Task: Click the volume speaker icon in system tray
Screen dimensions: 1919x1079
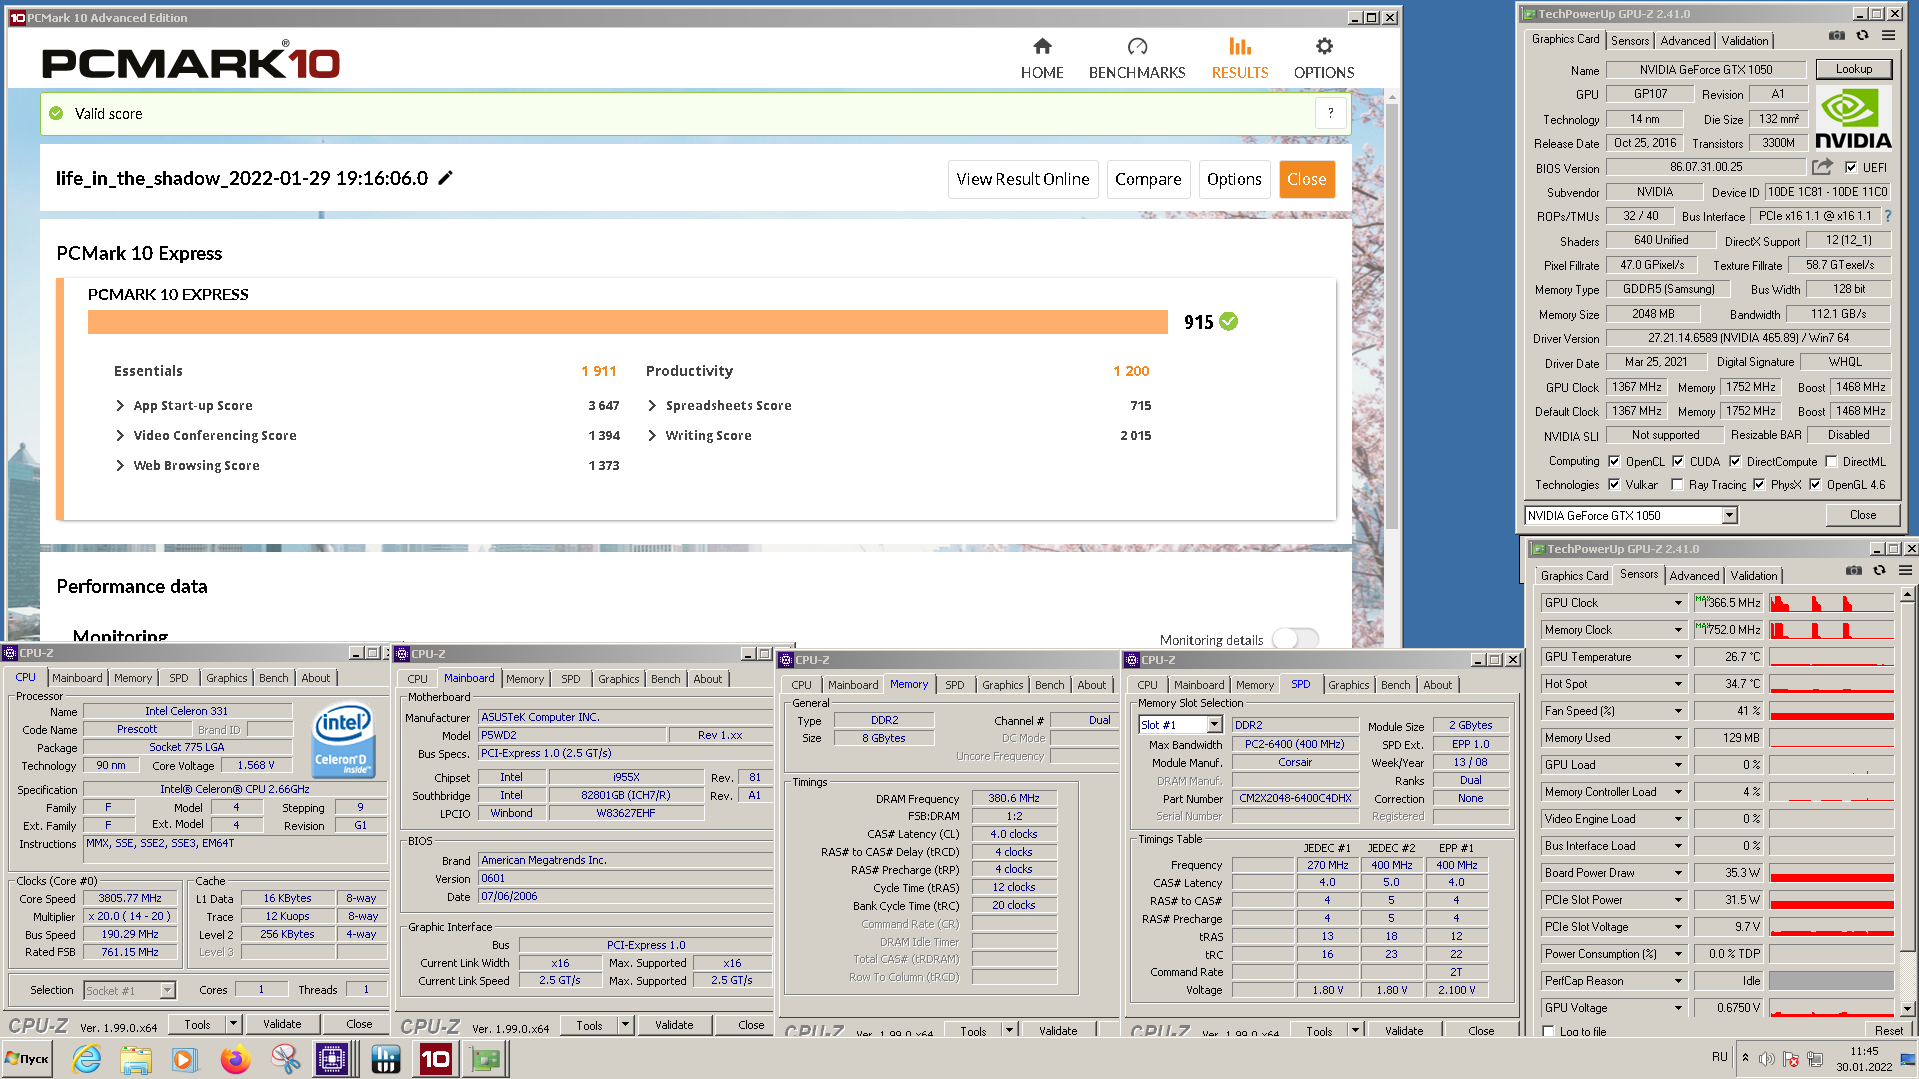Action: (1767, 1059)
